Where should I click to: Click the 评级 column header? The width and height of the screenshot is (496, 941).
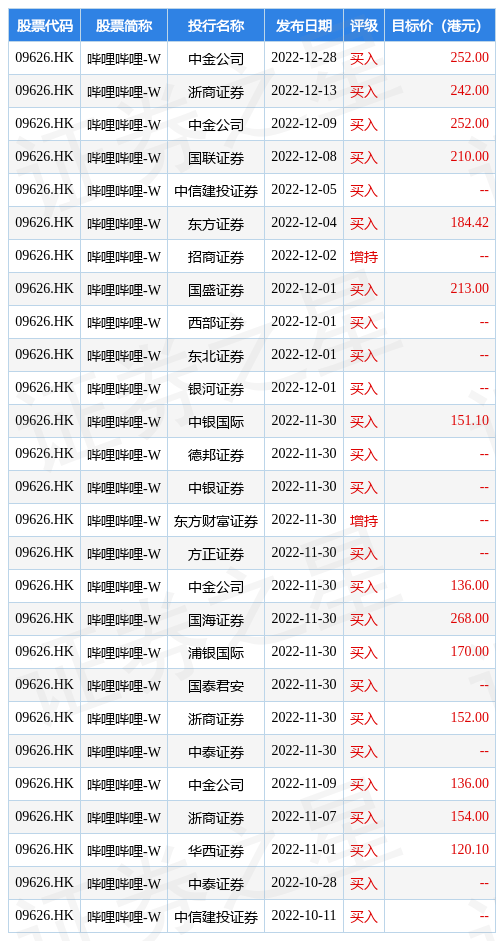pyautogui.click(x=364, y=25)
